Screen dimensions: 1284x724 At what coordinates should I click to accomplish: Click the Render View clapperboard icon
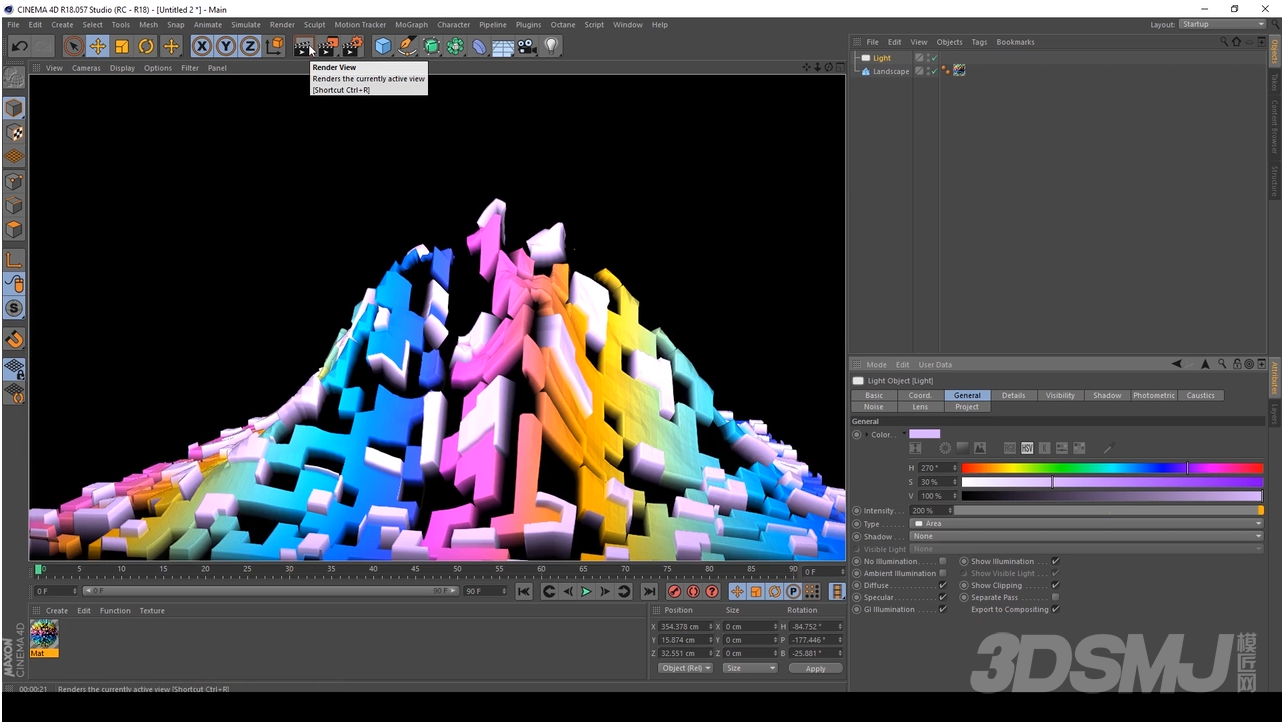(x=304, y=46)
